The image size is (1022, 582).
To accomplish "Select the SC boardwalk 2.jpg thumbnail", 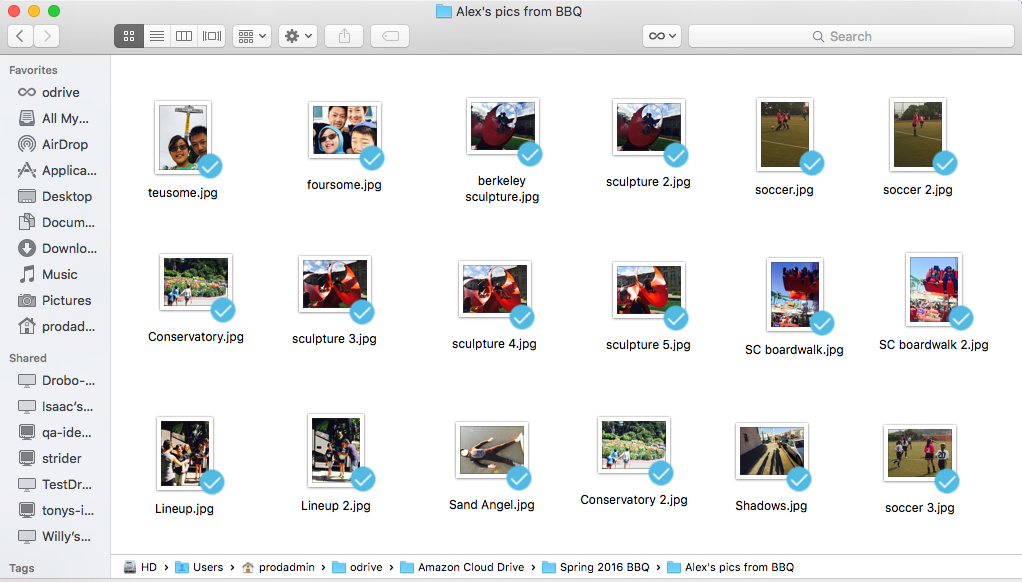I will (934, 290).
